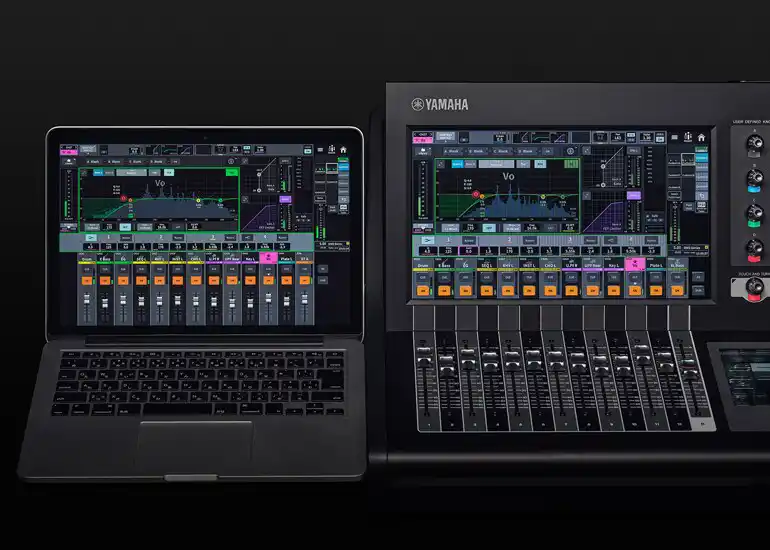Toggle Drum channel ON button on console screen
The image size is (770, 550).
[x=423, y=290]
